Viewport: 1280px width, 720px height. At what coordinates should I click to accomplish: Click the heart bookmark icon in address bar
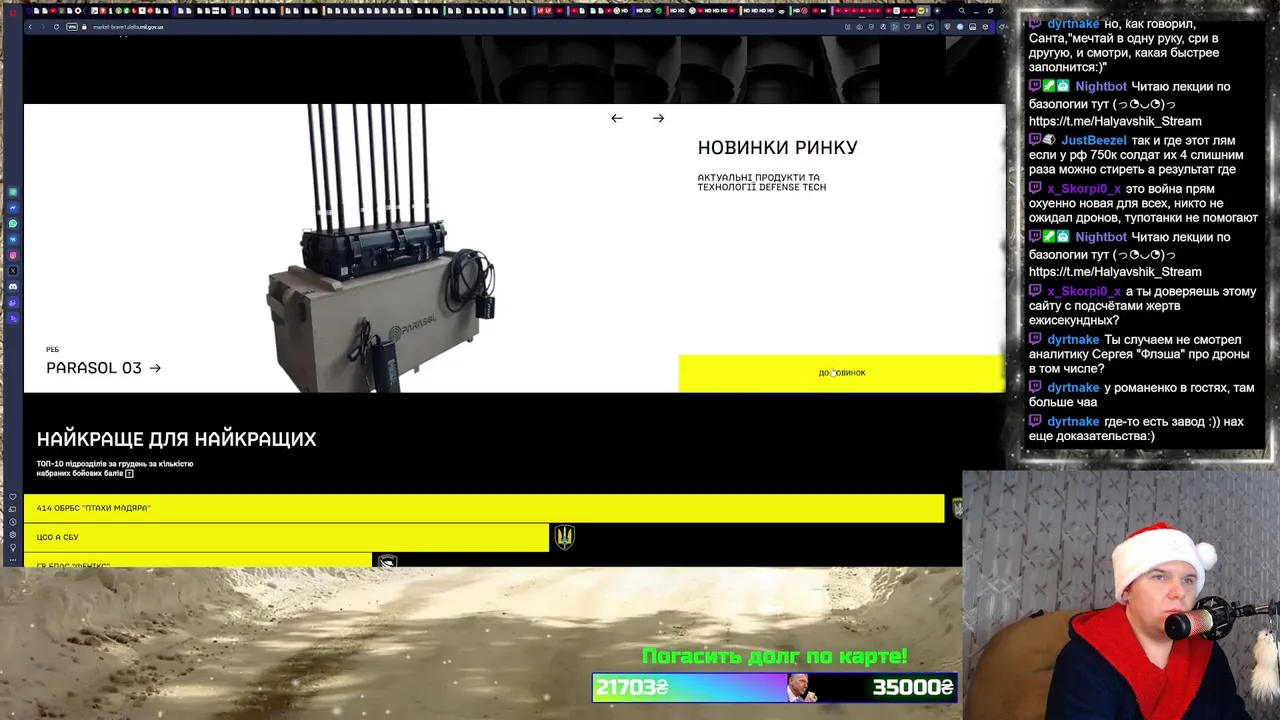point(907,27)
